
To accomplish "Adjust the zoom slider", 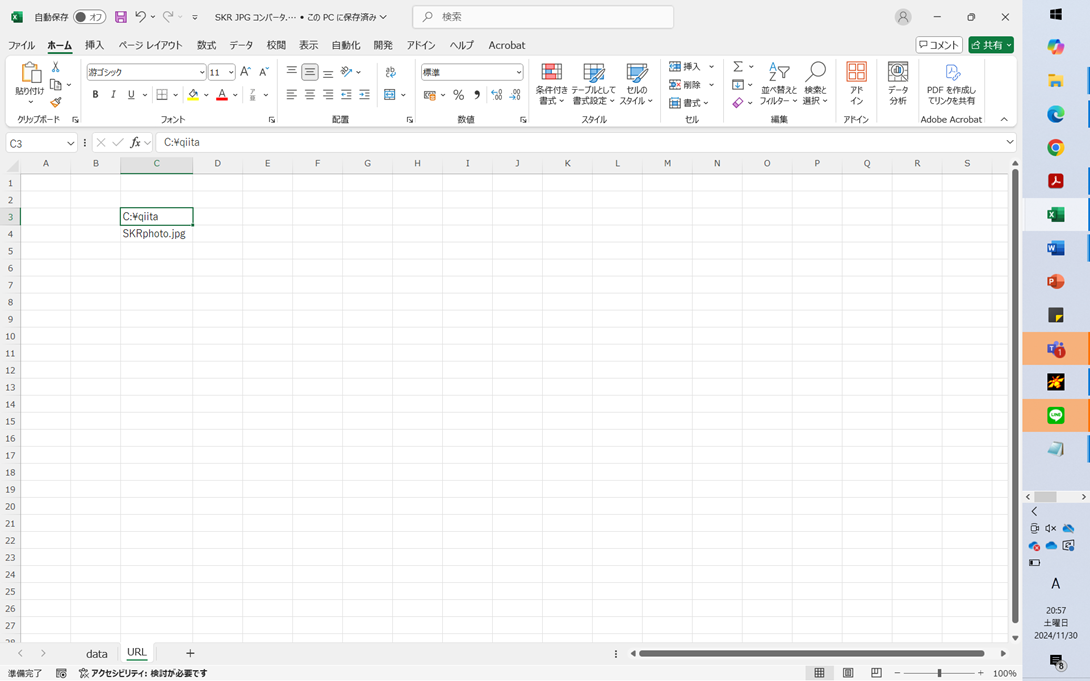I will click(939, 673).
